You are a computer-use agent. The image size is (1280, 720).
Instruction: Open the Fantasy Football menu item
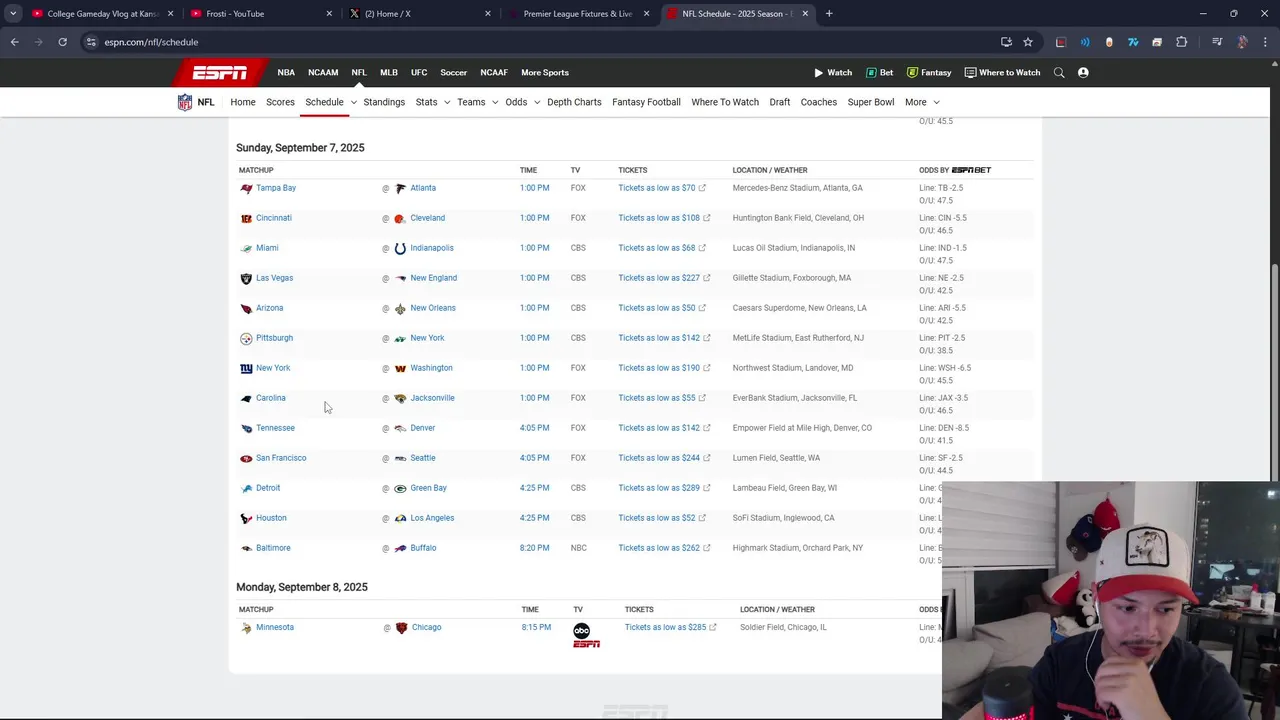pyautogui.click(x=646, y=102)
